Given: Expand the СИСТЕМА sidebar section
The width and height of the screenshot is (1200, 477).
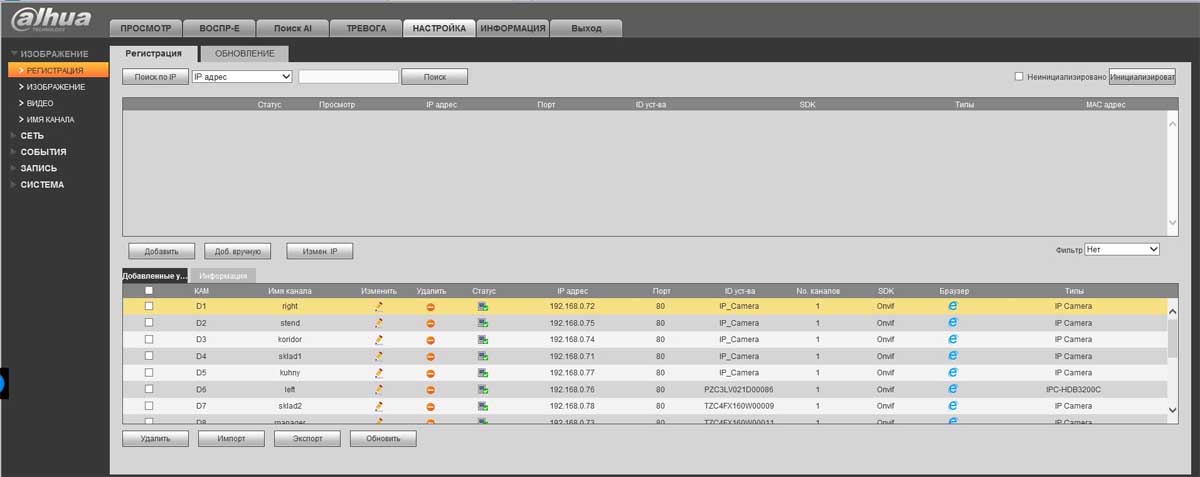Looking at the screenshot, I should (41, 185).
